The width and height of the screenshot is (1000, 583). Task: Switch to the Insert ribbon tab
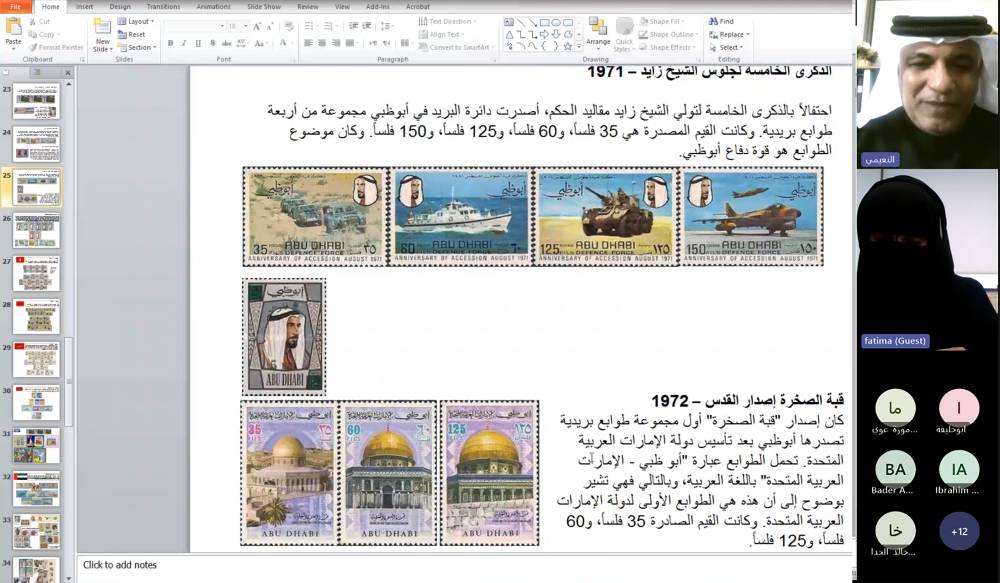[84, 6]
